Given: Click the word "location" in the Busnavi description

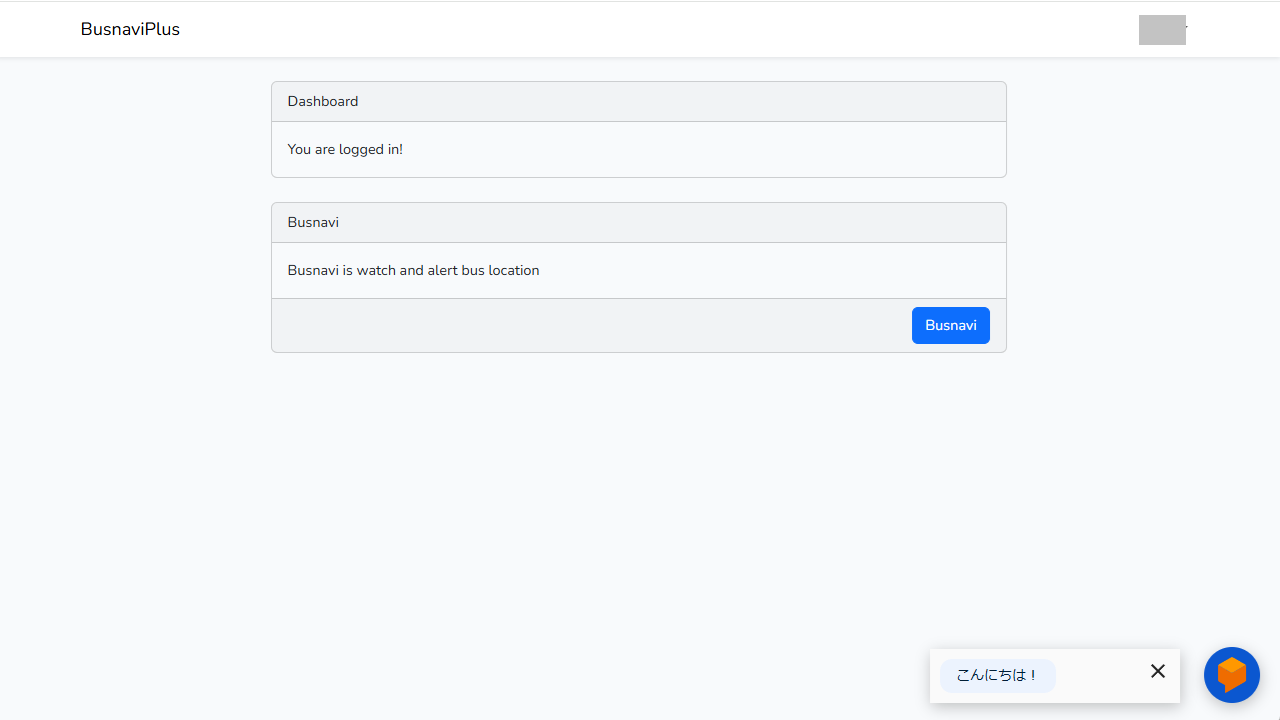Looking at the screenshot, I should click(514, 270).
